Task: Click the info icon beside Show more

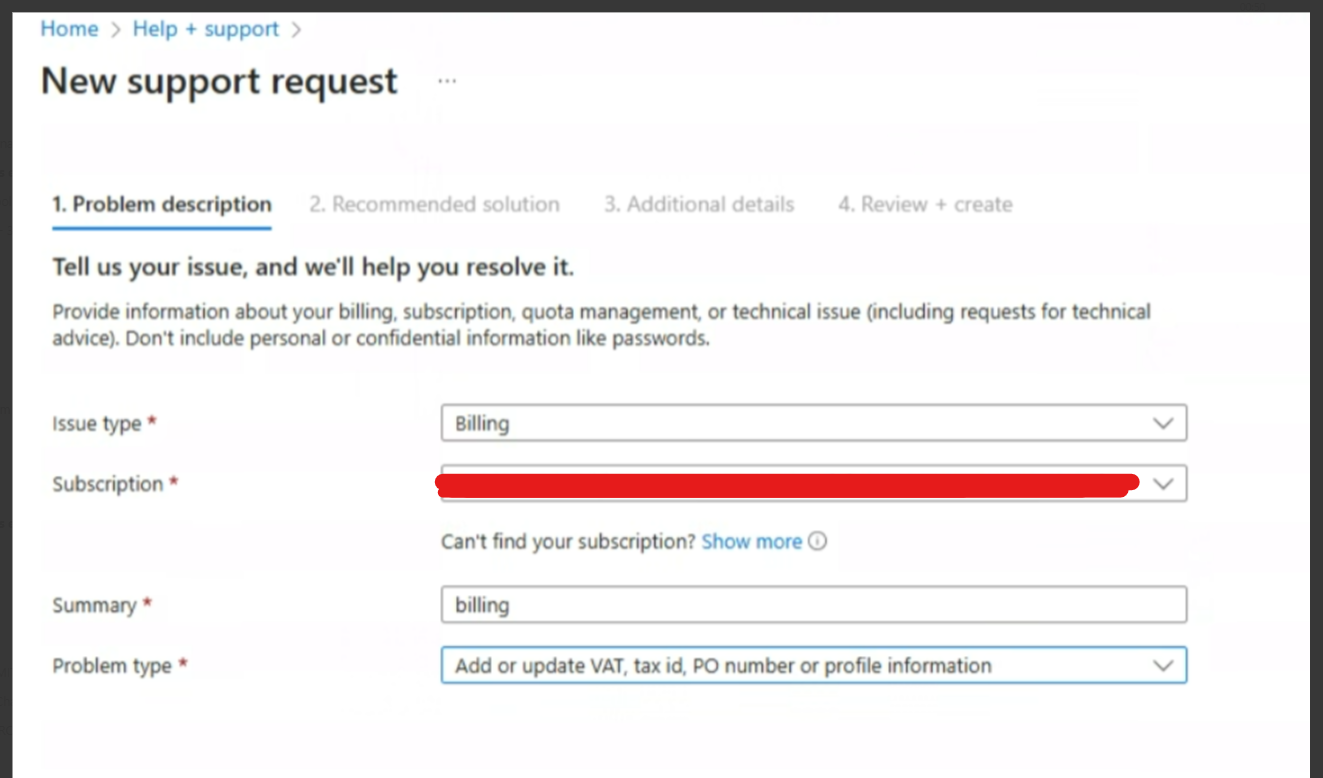Action: tap(818, 542)
